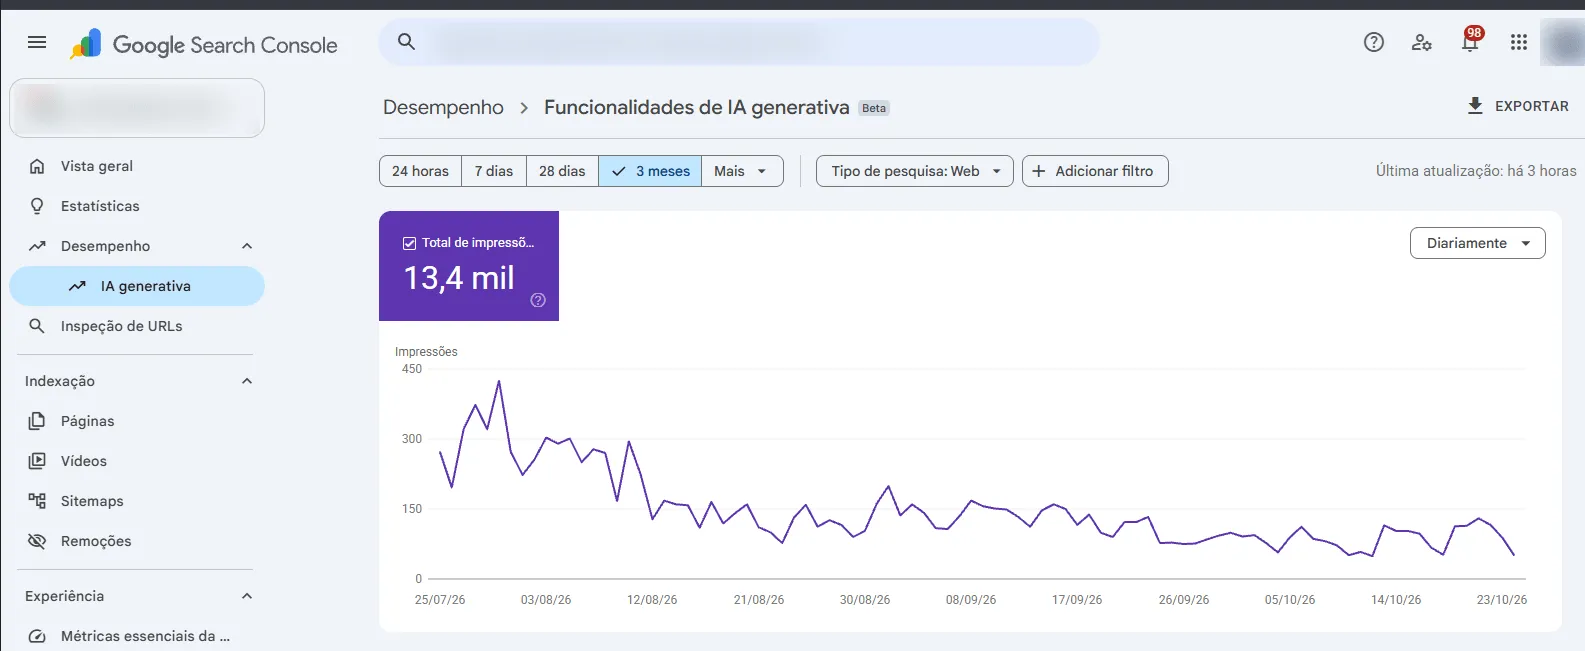Open the Diariamente granularity dropdown

[x=1478, y=243]
